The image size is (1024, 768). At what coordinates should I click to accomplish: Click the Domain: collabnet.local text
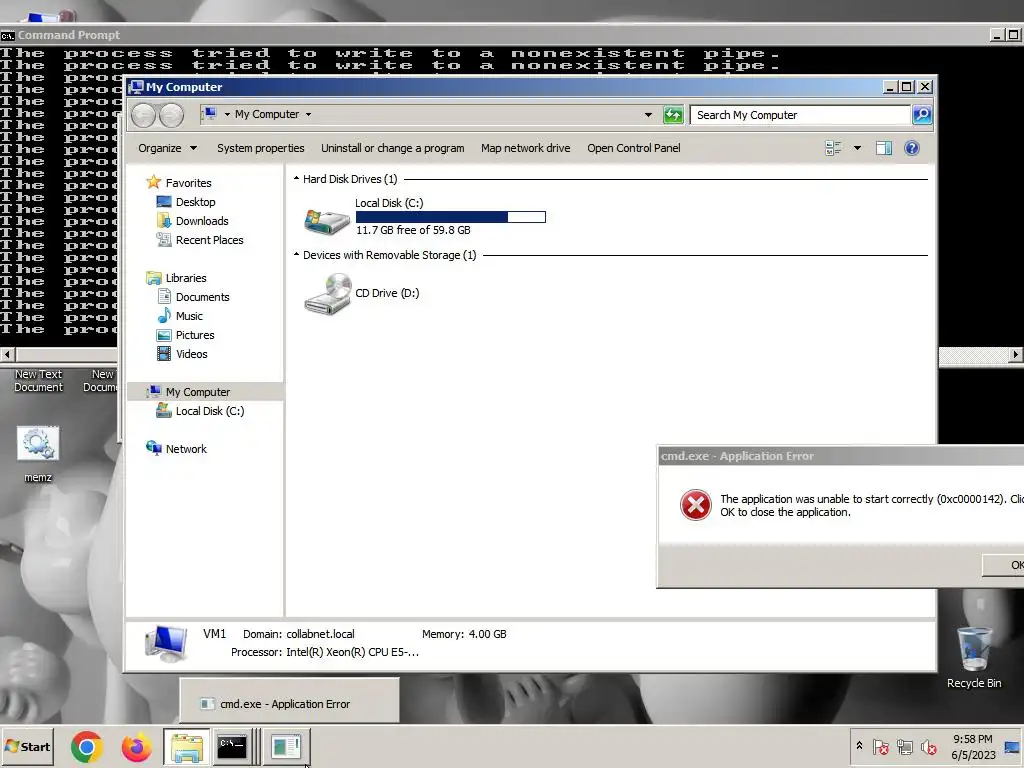[x=298, y=633]
